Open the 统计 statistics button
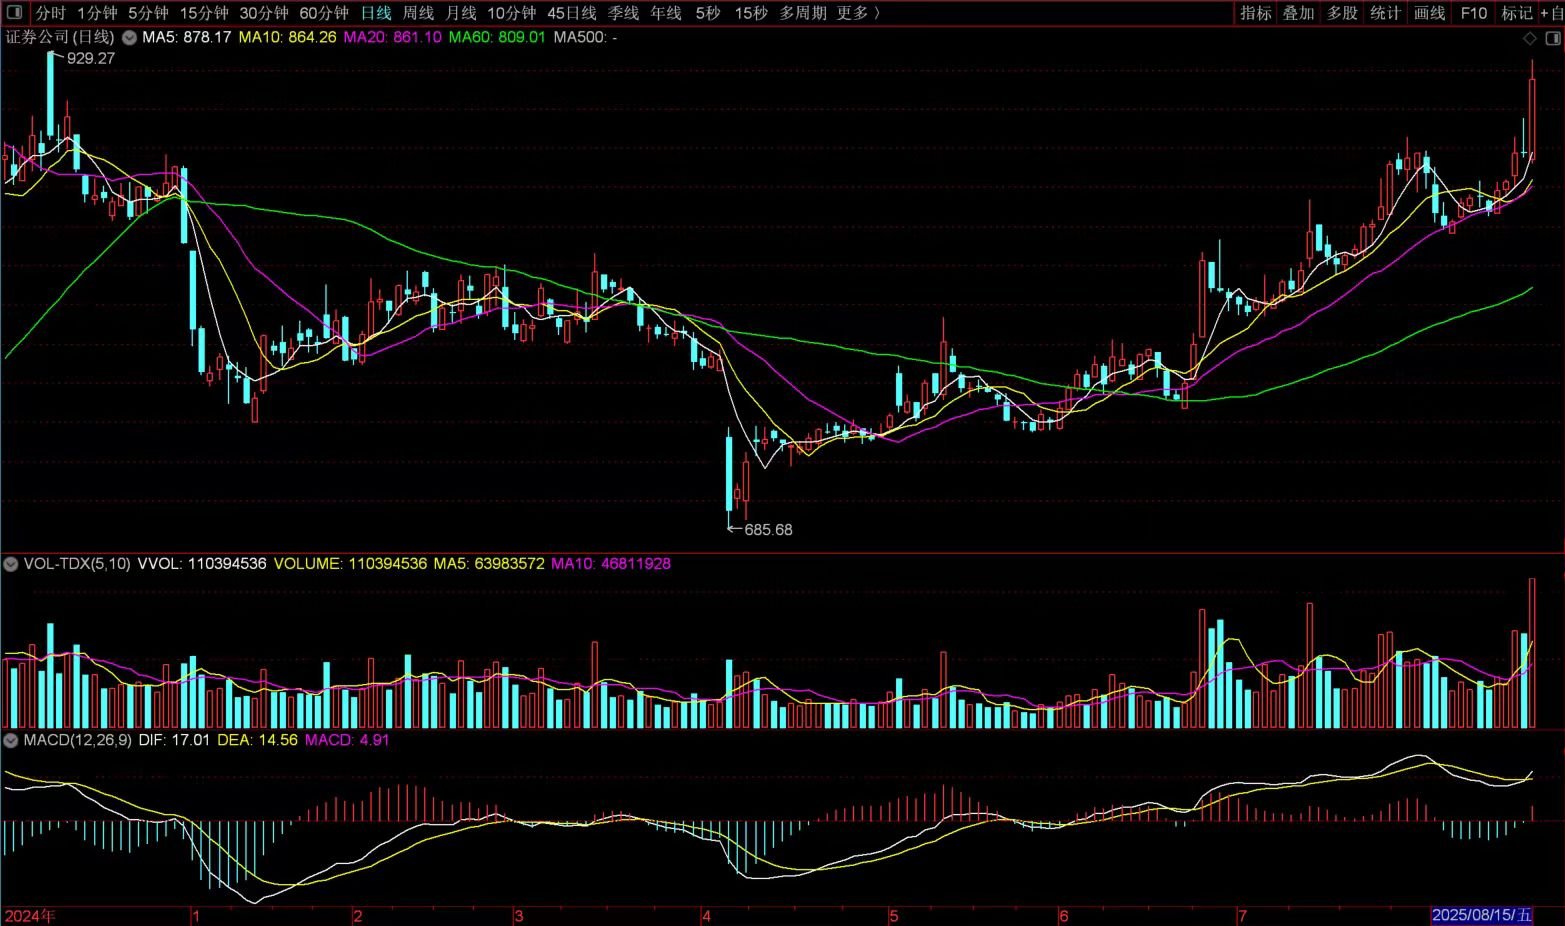Viewport: 1565px width, 926px height. pyautogui.click(x=1385, y=13)
